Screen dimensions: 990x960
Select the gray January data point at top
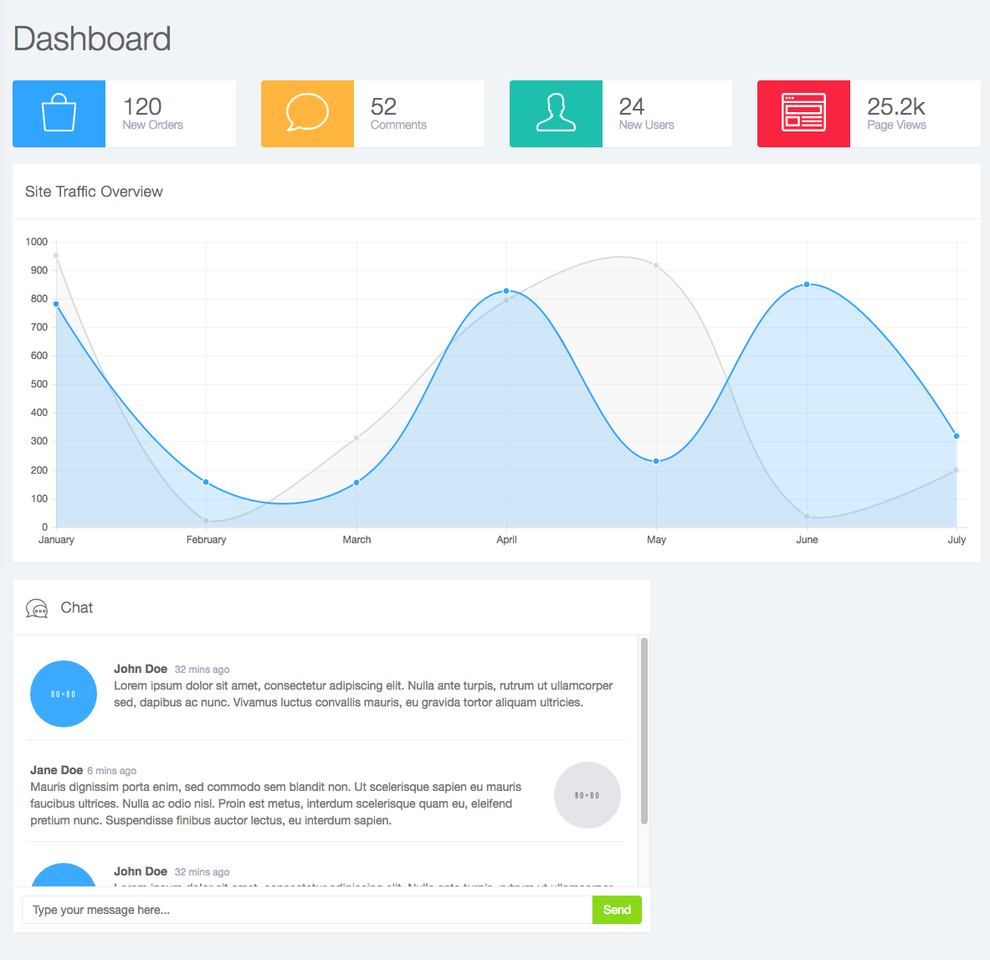click(x=56, y=256)
